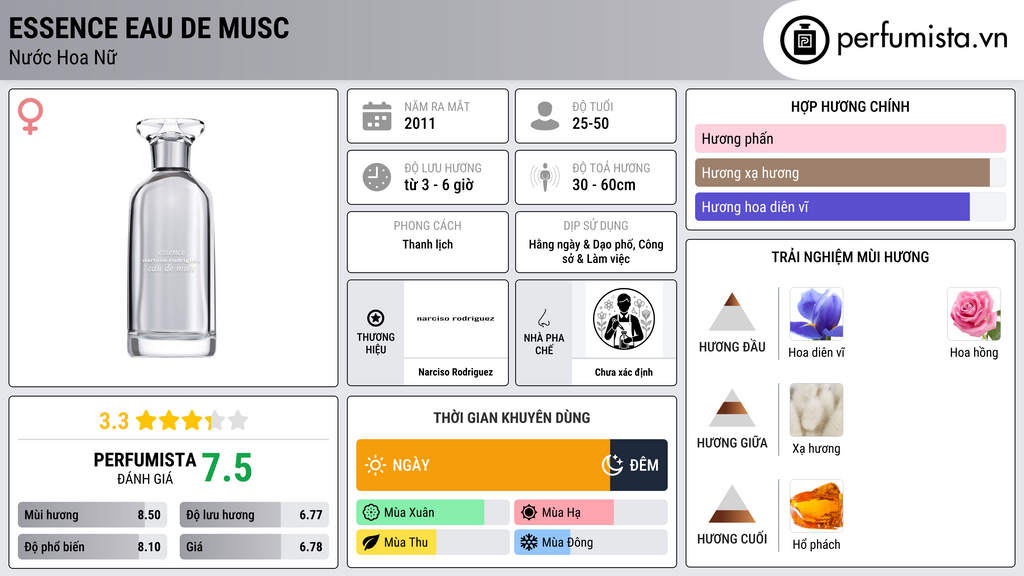Click the nose icon above Nhà pha chế
Viewport: 1024px width, 576px height.
[x=543, y=318]
